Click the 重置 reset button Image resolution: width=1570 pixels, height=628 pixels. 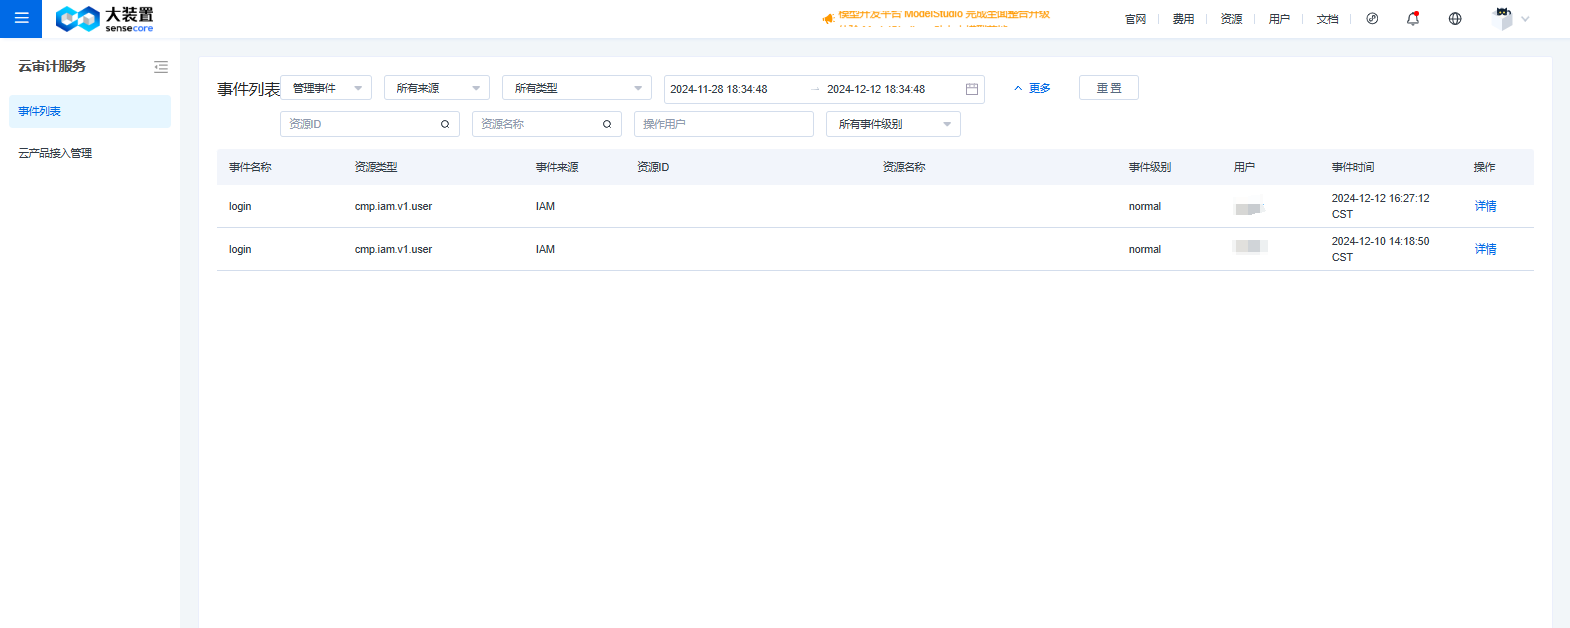[x=1108, y=88]
